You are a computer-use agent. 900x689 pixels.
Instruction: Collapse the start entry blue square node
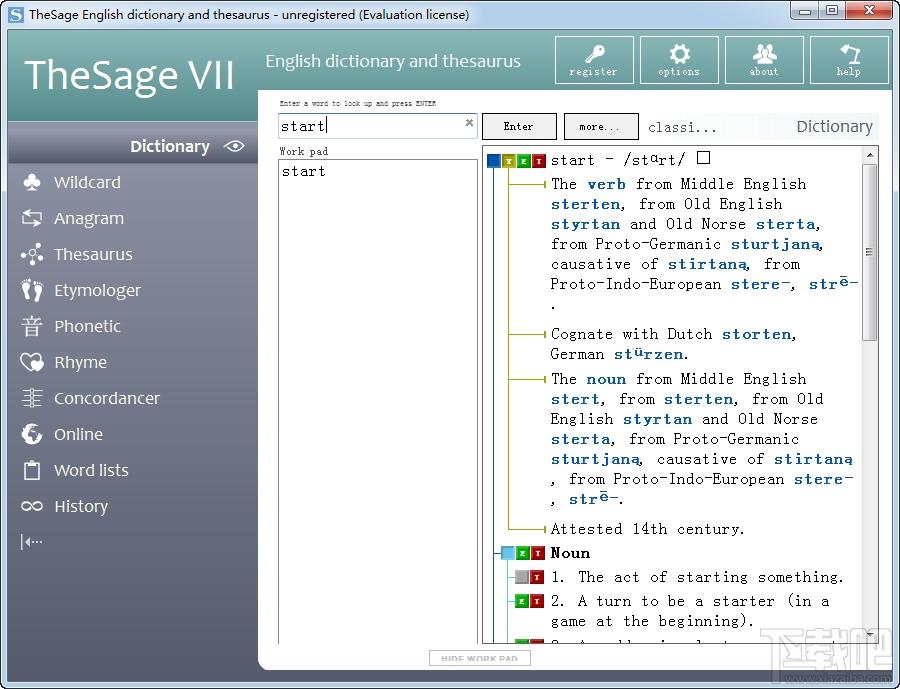(x=494, y=161)
